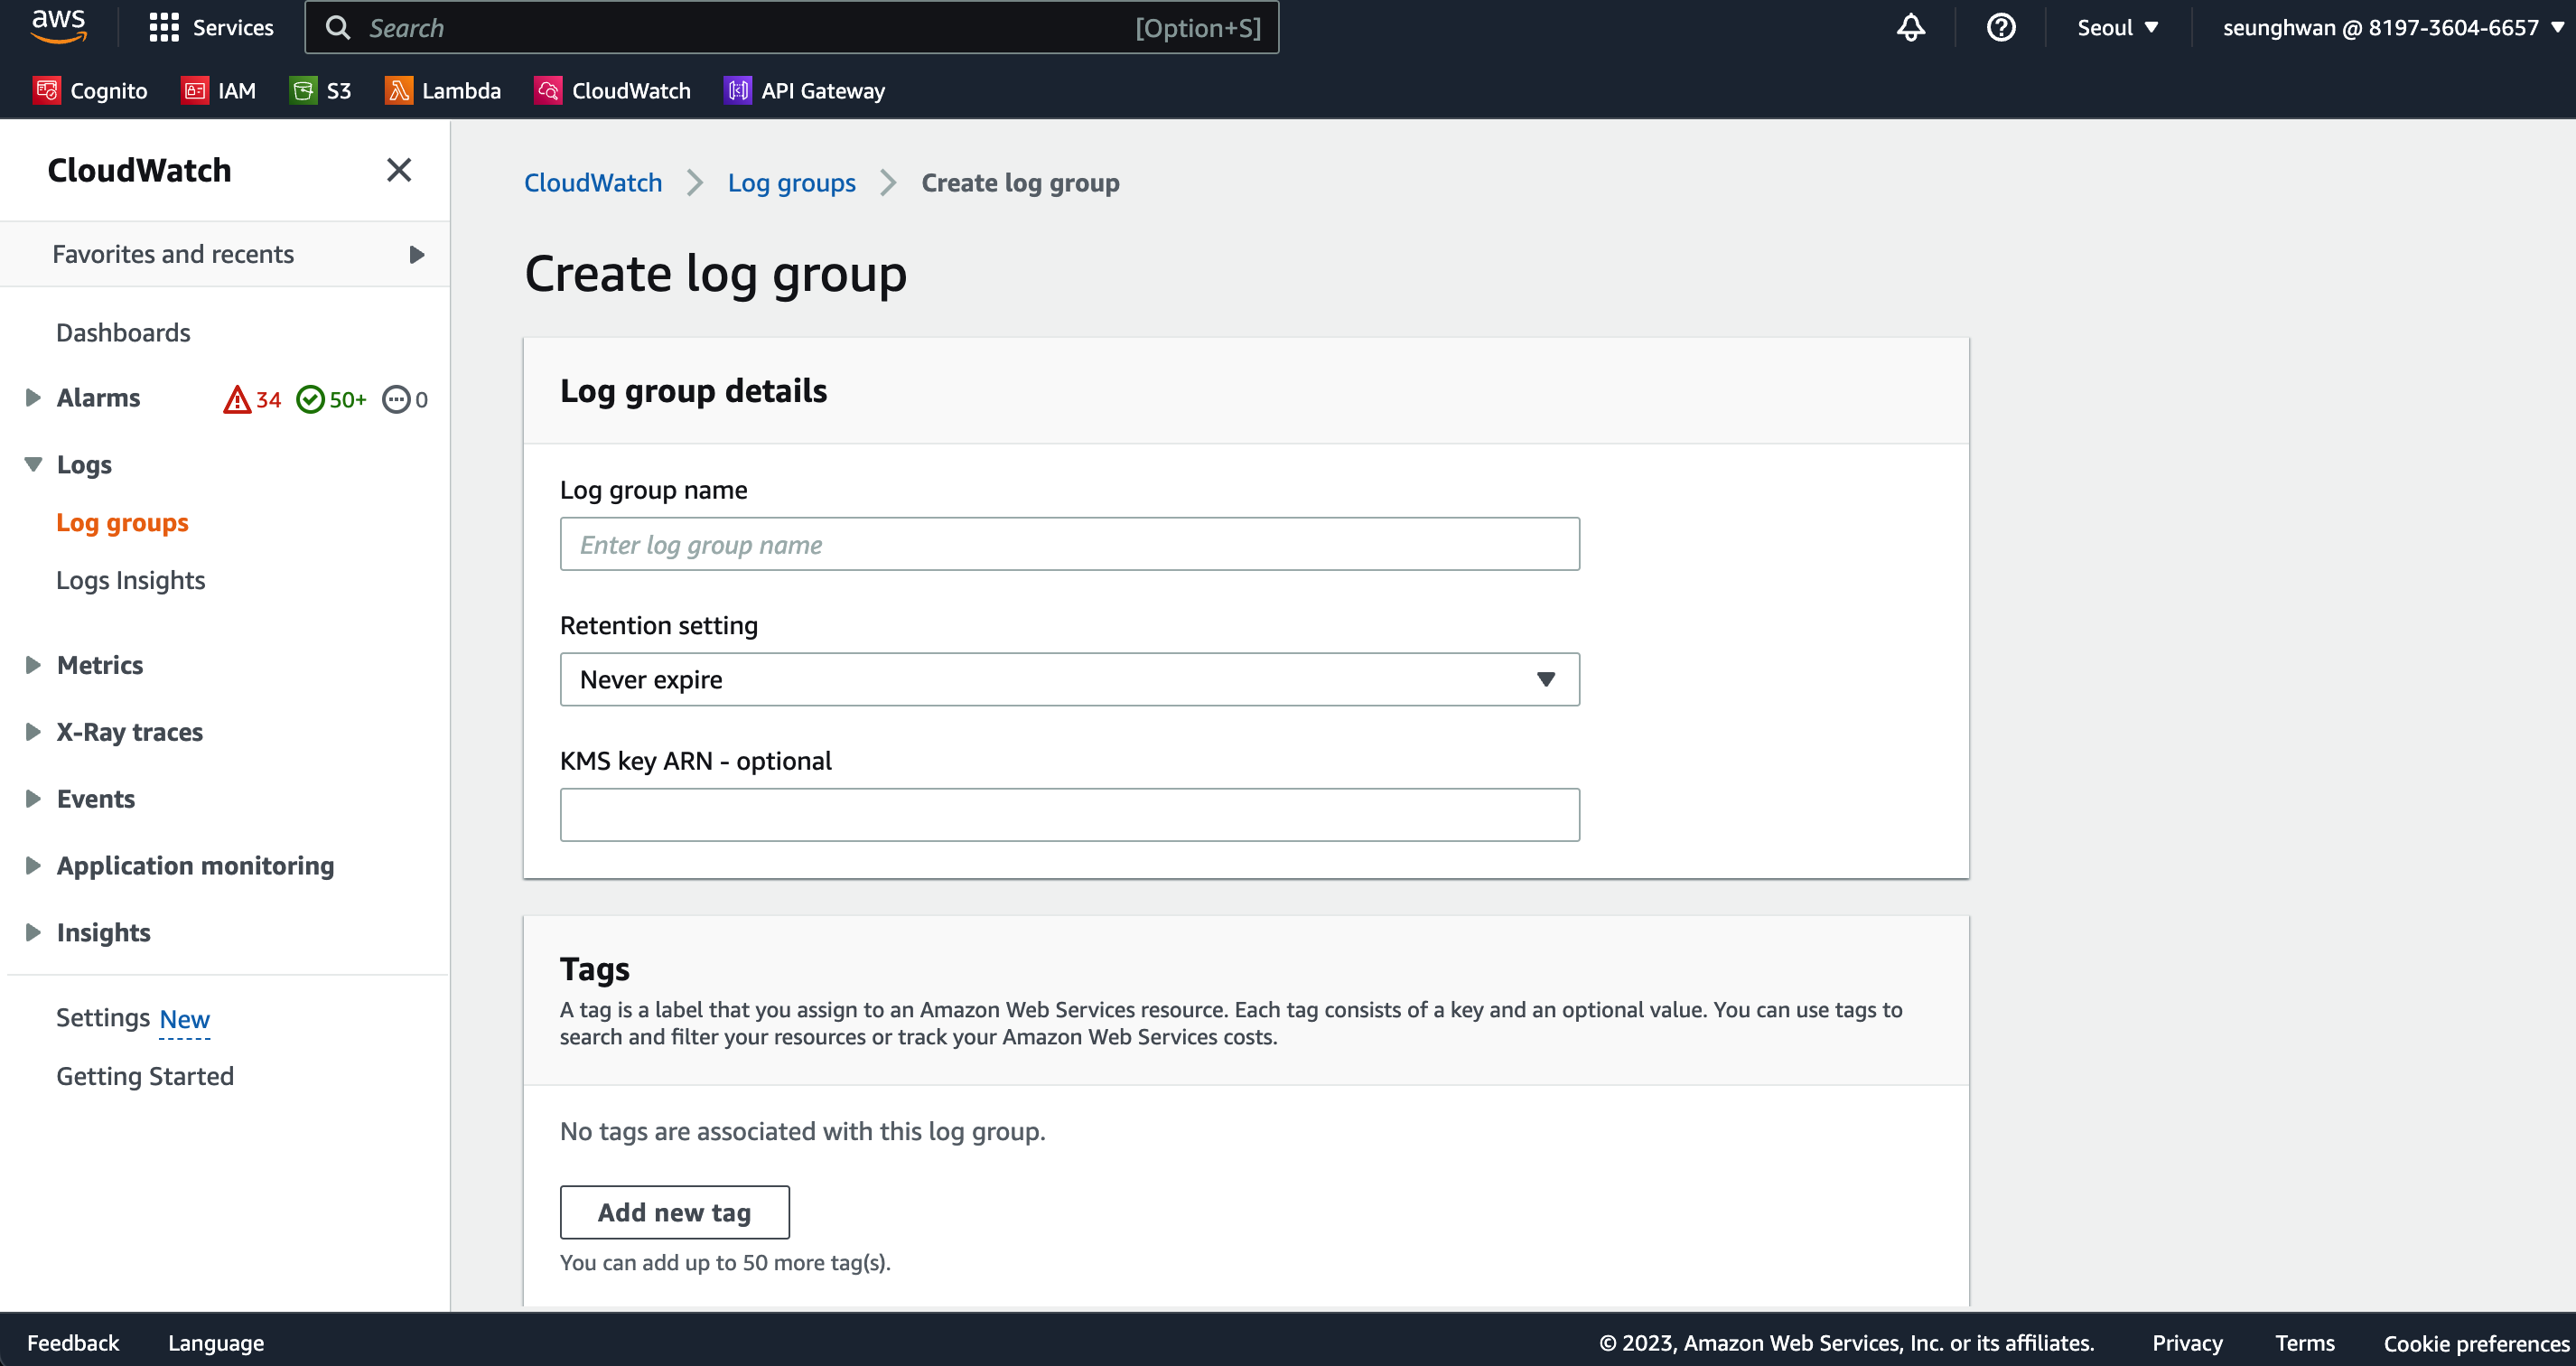Open the notifications bell
The width and height of the screenshot is (2576, 1366).
(x=1910, y=27)
